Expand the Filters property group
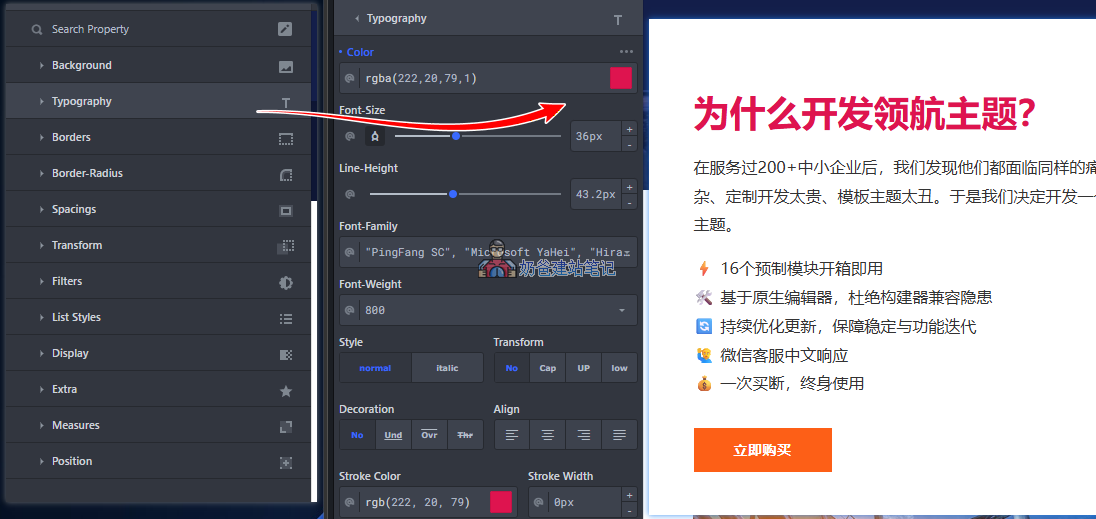This screenshot has width=1096, height=519. click(158, 281)
